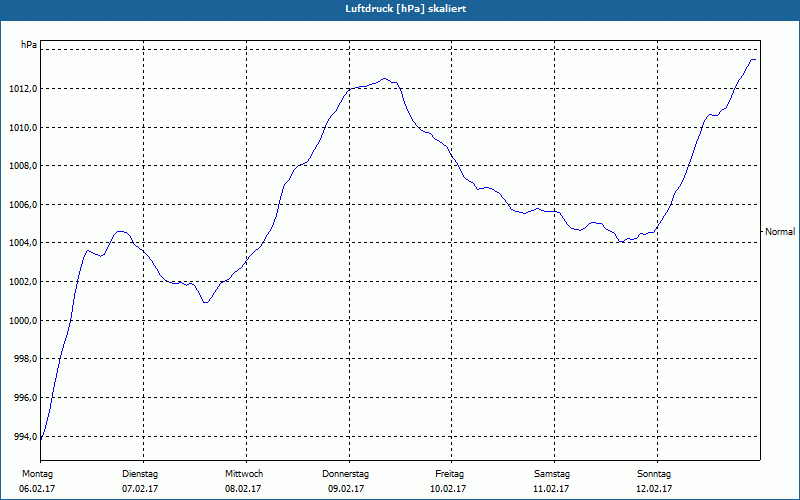Click the chart title 'Luftdruck [hPa] skaliert'
Viewport: 800px width, 500px height.
[x=406, y=9]
